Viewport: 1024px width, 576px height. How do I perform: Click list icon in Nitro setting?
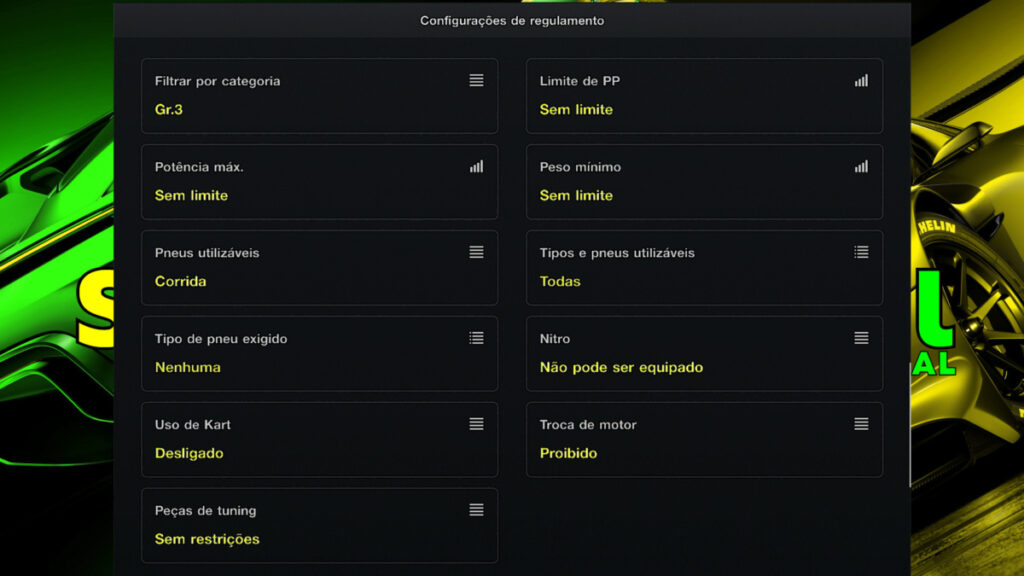click(861, 338)
